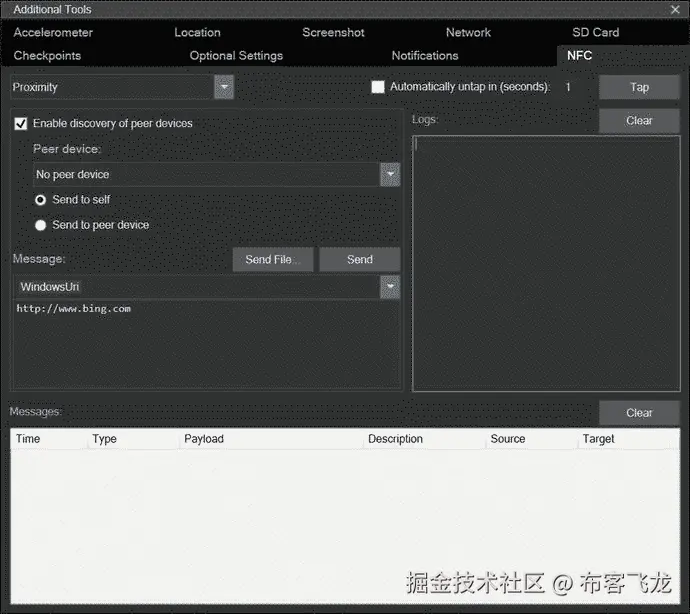Click the Send File button

coord(273,260)
